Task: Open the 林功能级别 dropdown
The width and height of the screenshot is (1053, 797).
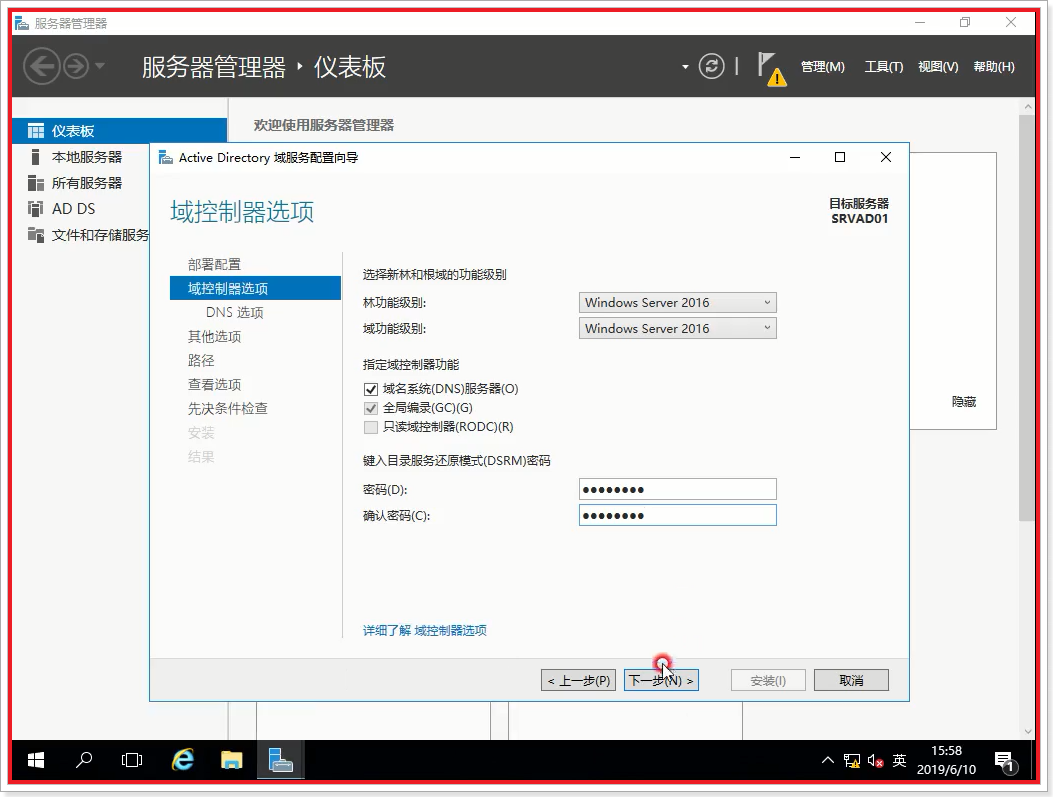Action: coord(678,302)
